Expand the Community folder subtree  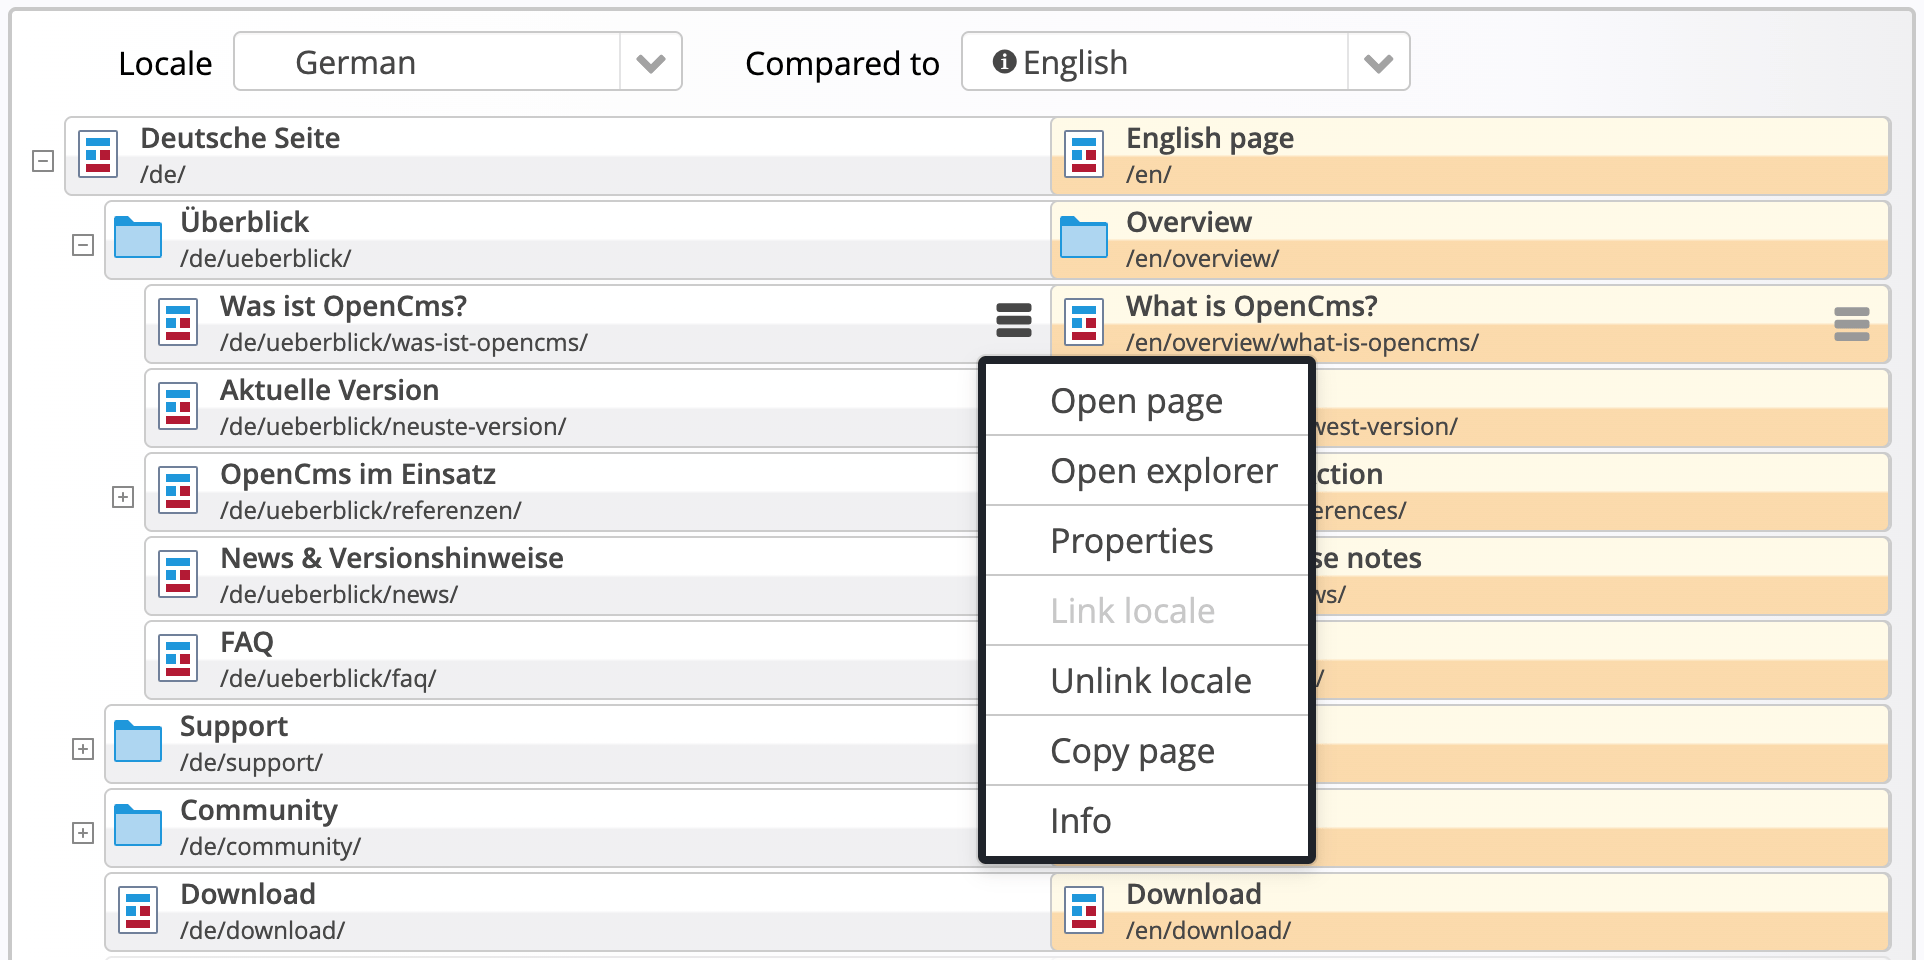[x=82, y=831]
